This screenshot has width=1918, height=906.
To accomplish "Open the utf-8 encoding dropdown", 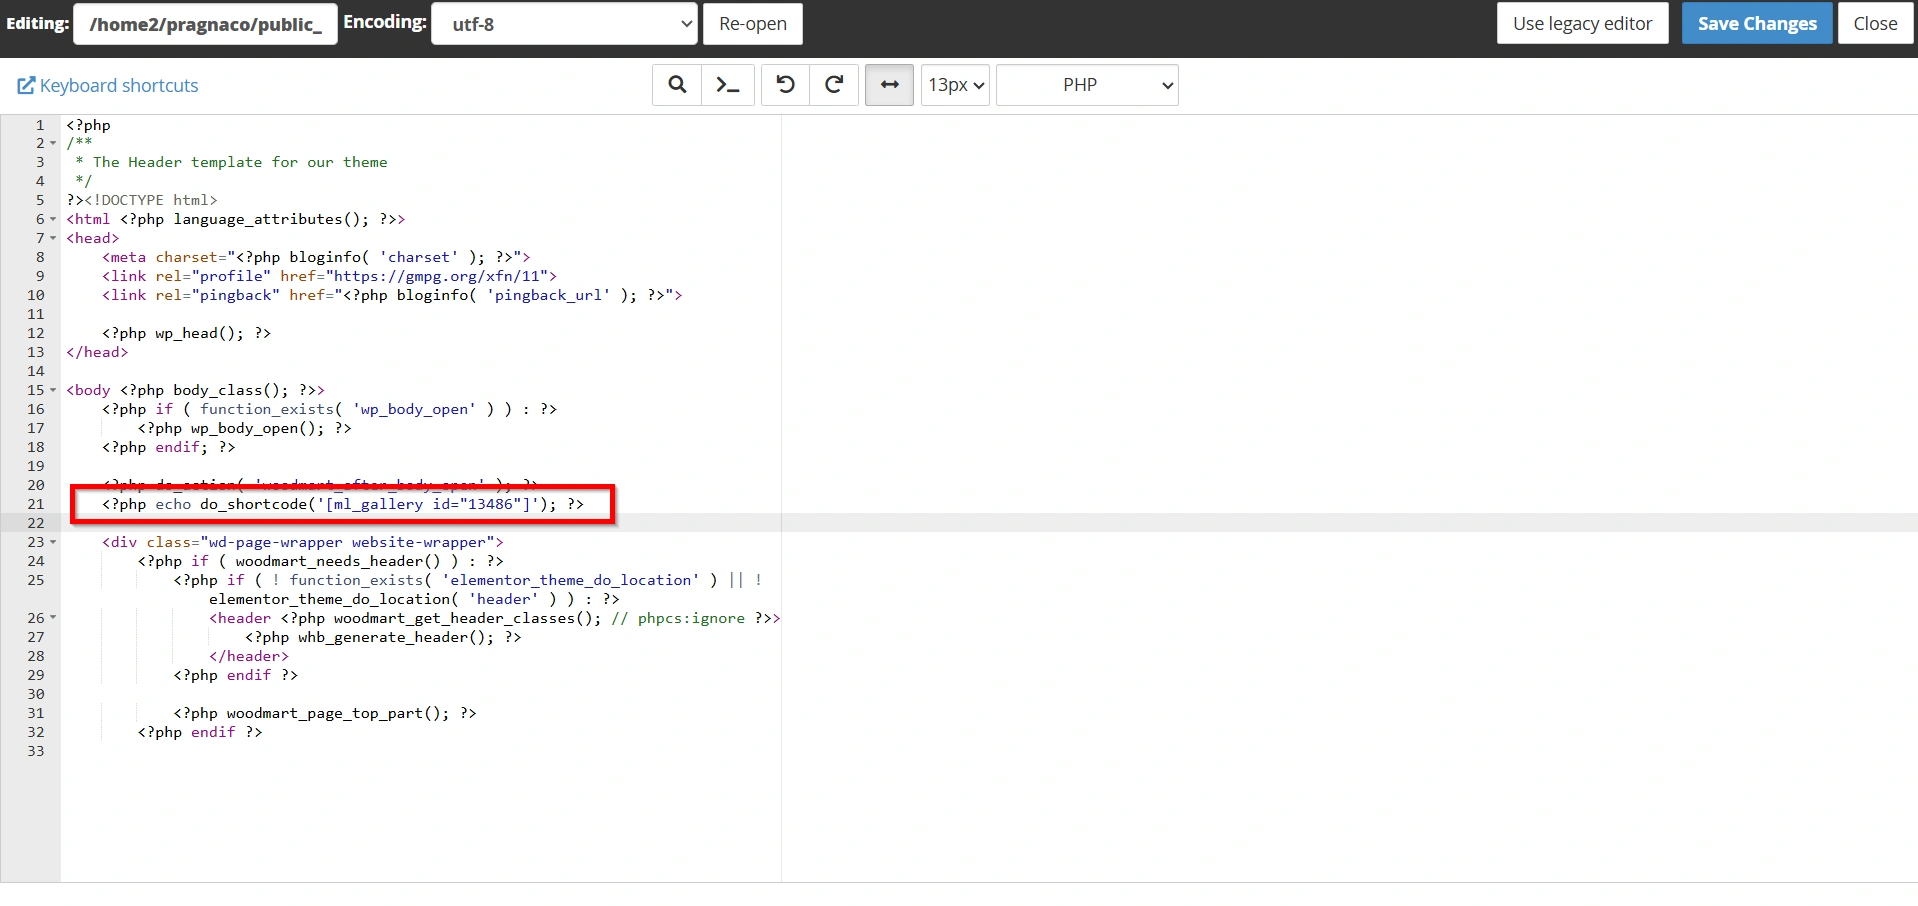I will (564, 24).
